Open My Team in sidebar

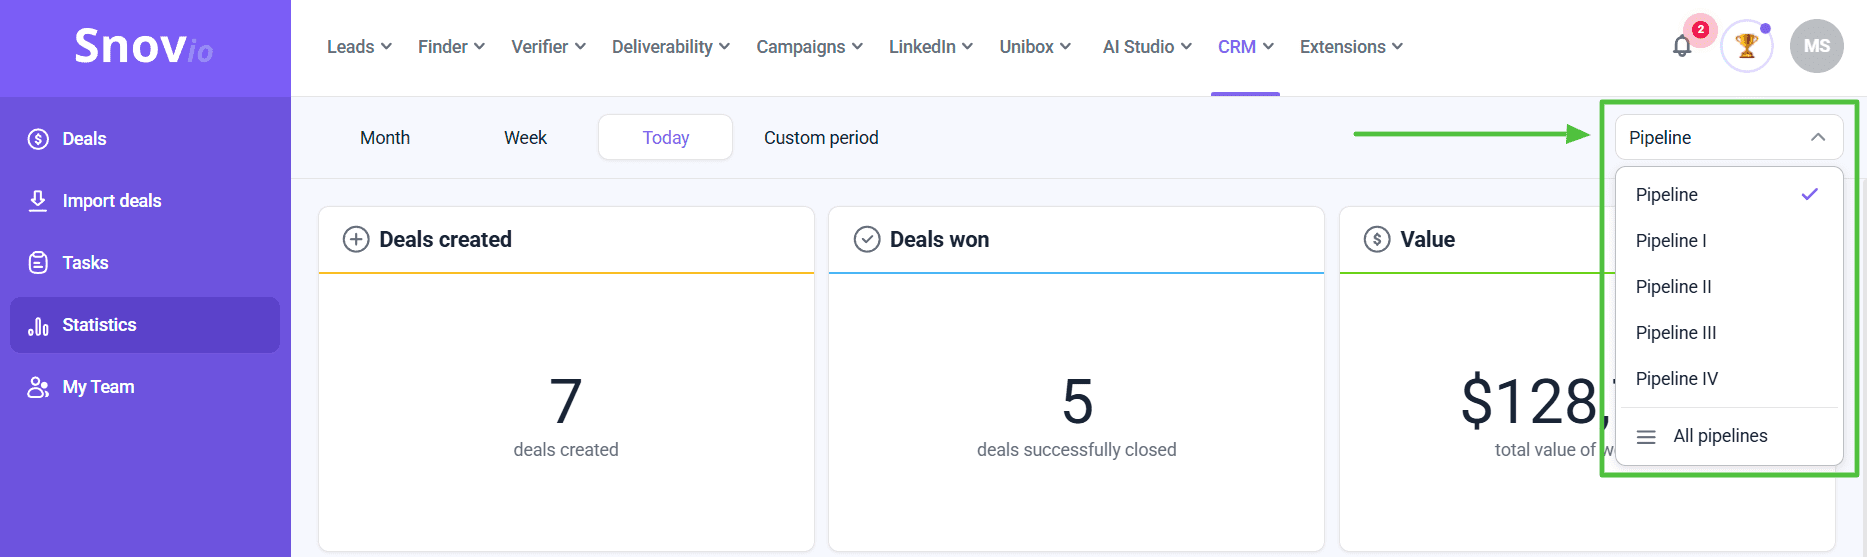click(x=98, y=387)
